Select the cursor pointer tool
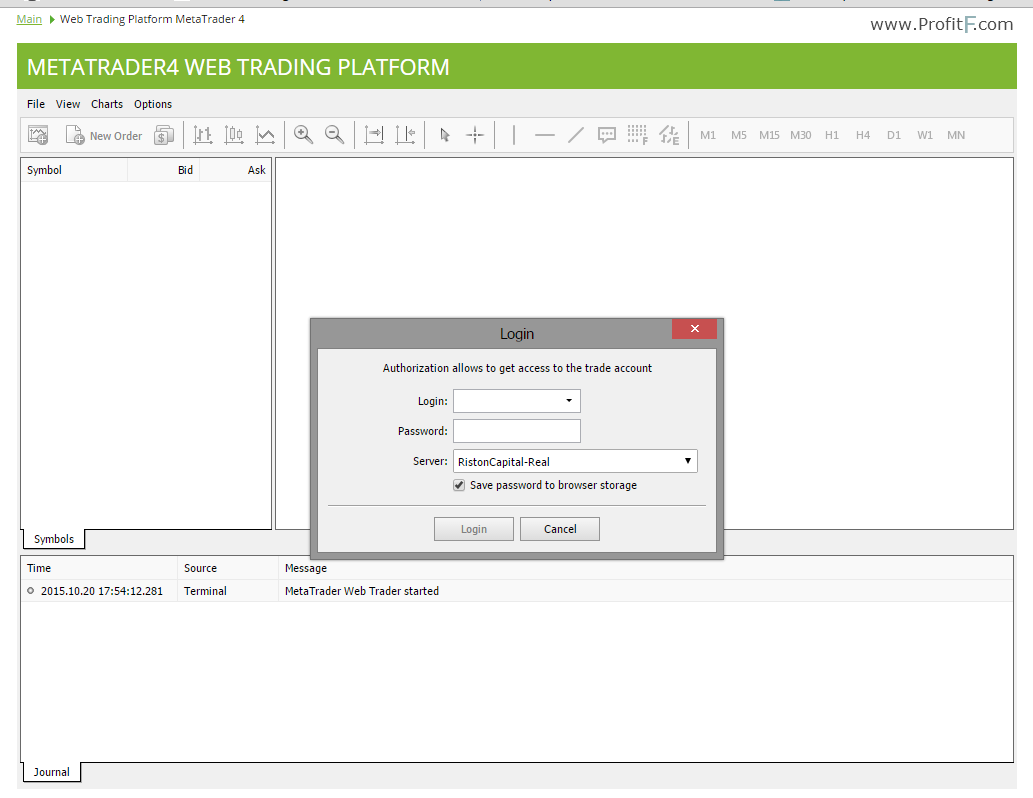 [445, 135]
